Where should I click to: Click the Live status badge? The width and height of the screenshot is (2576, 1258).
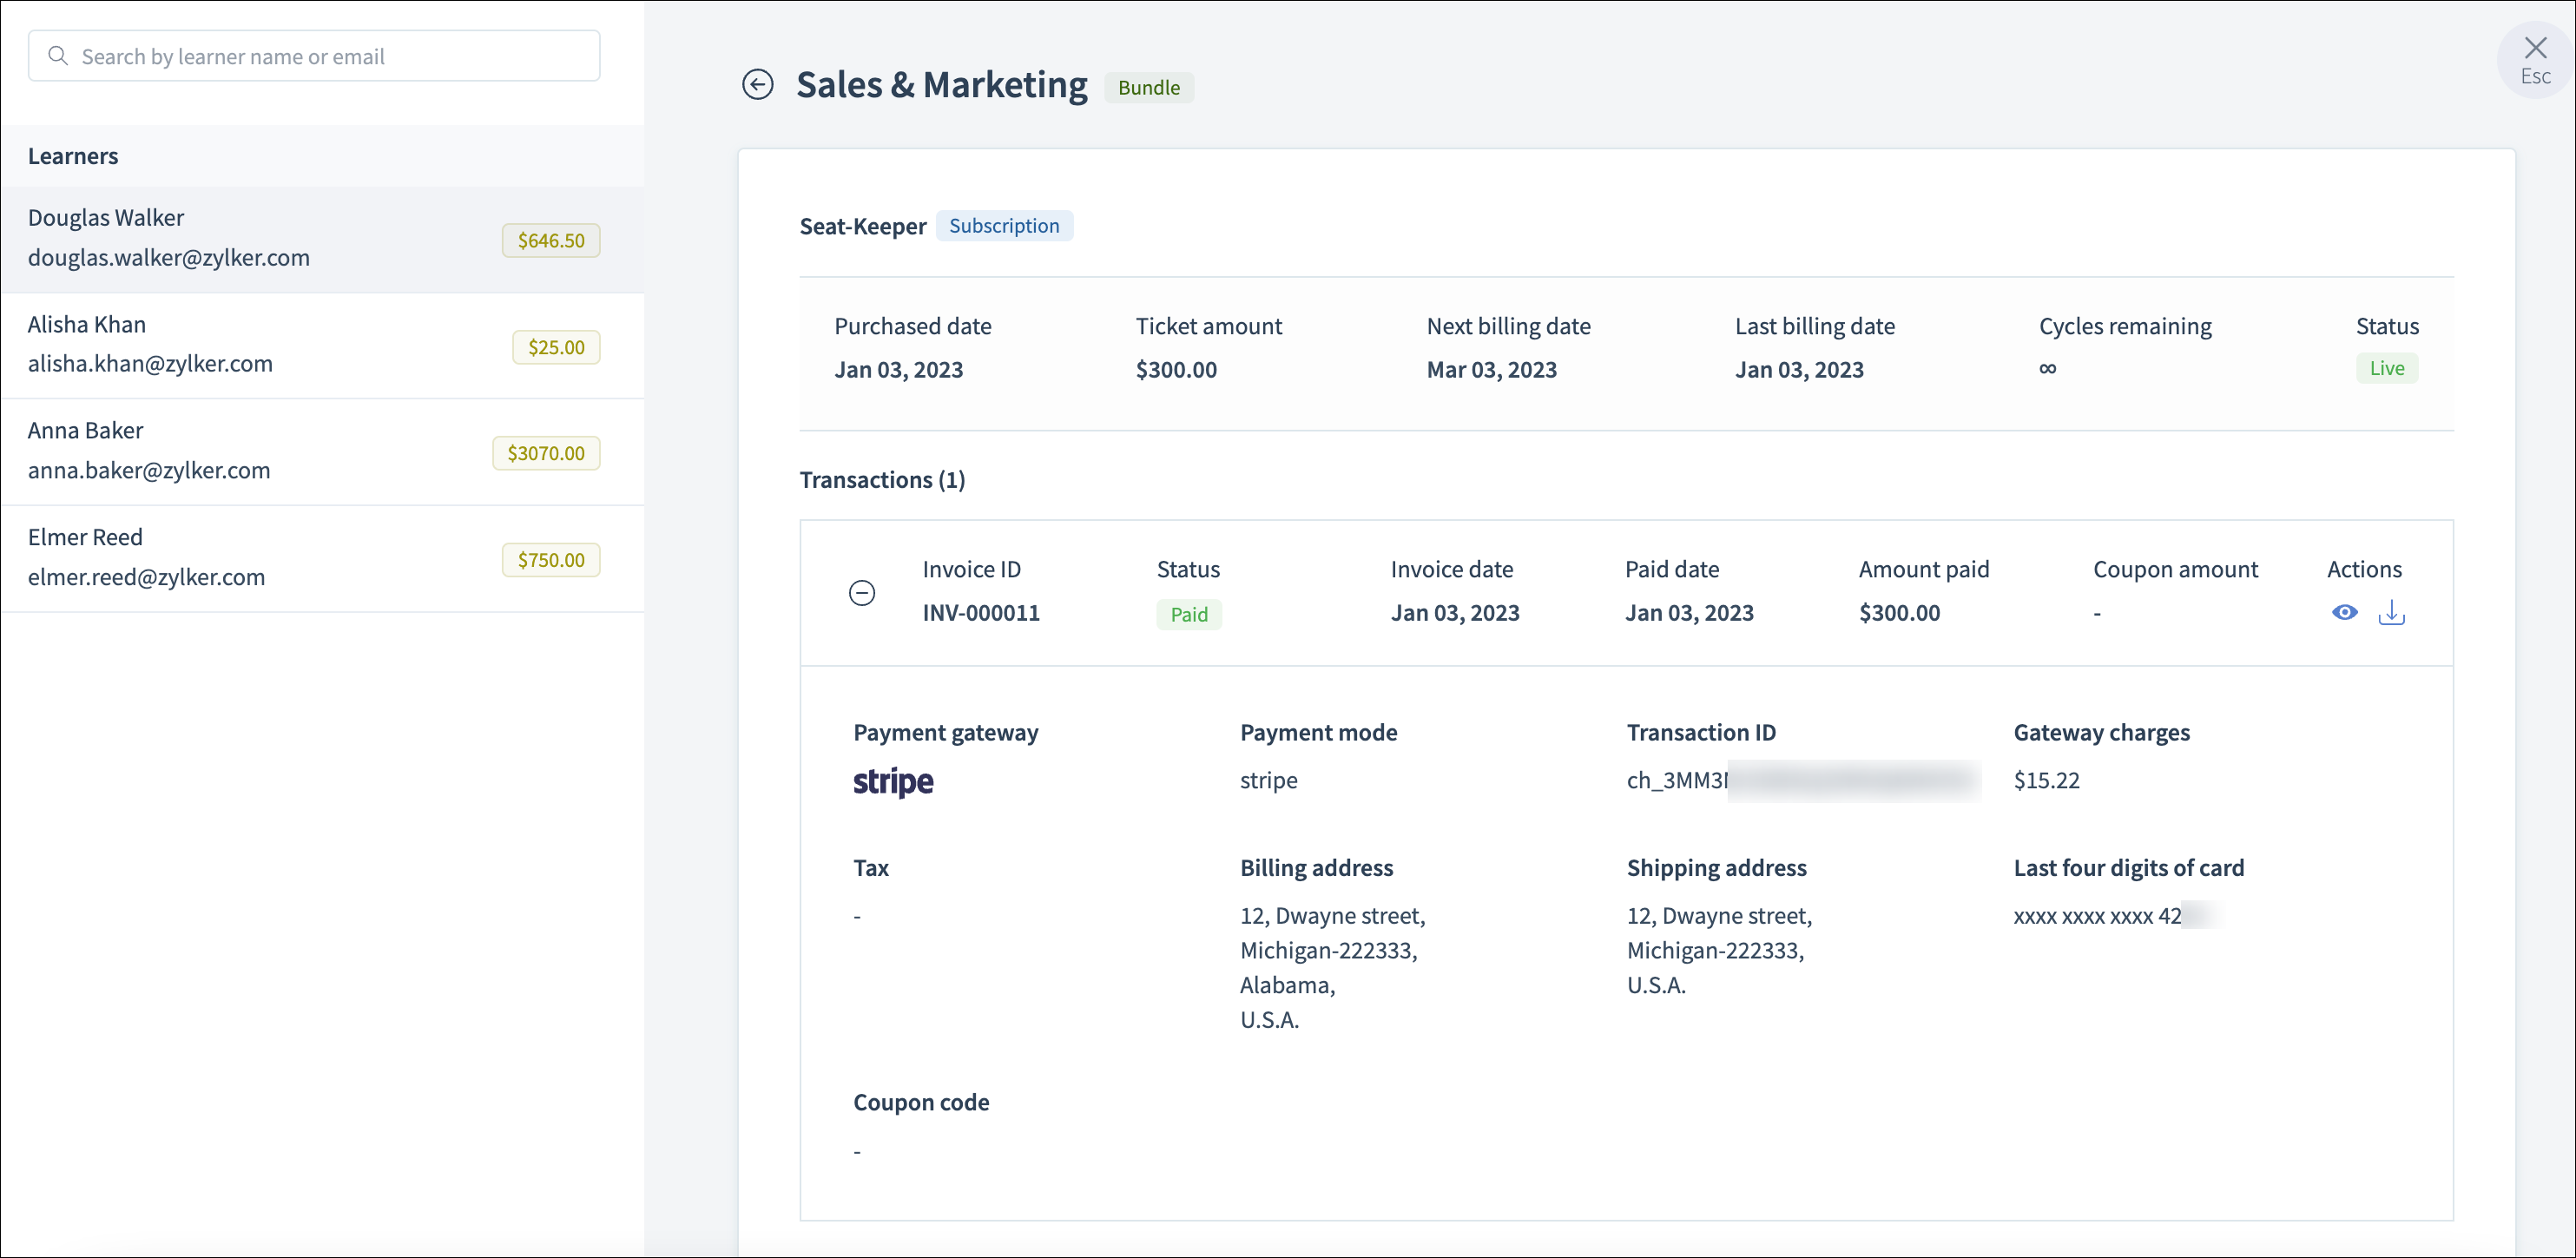click(x=2386, y=368)
